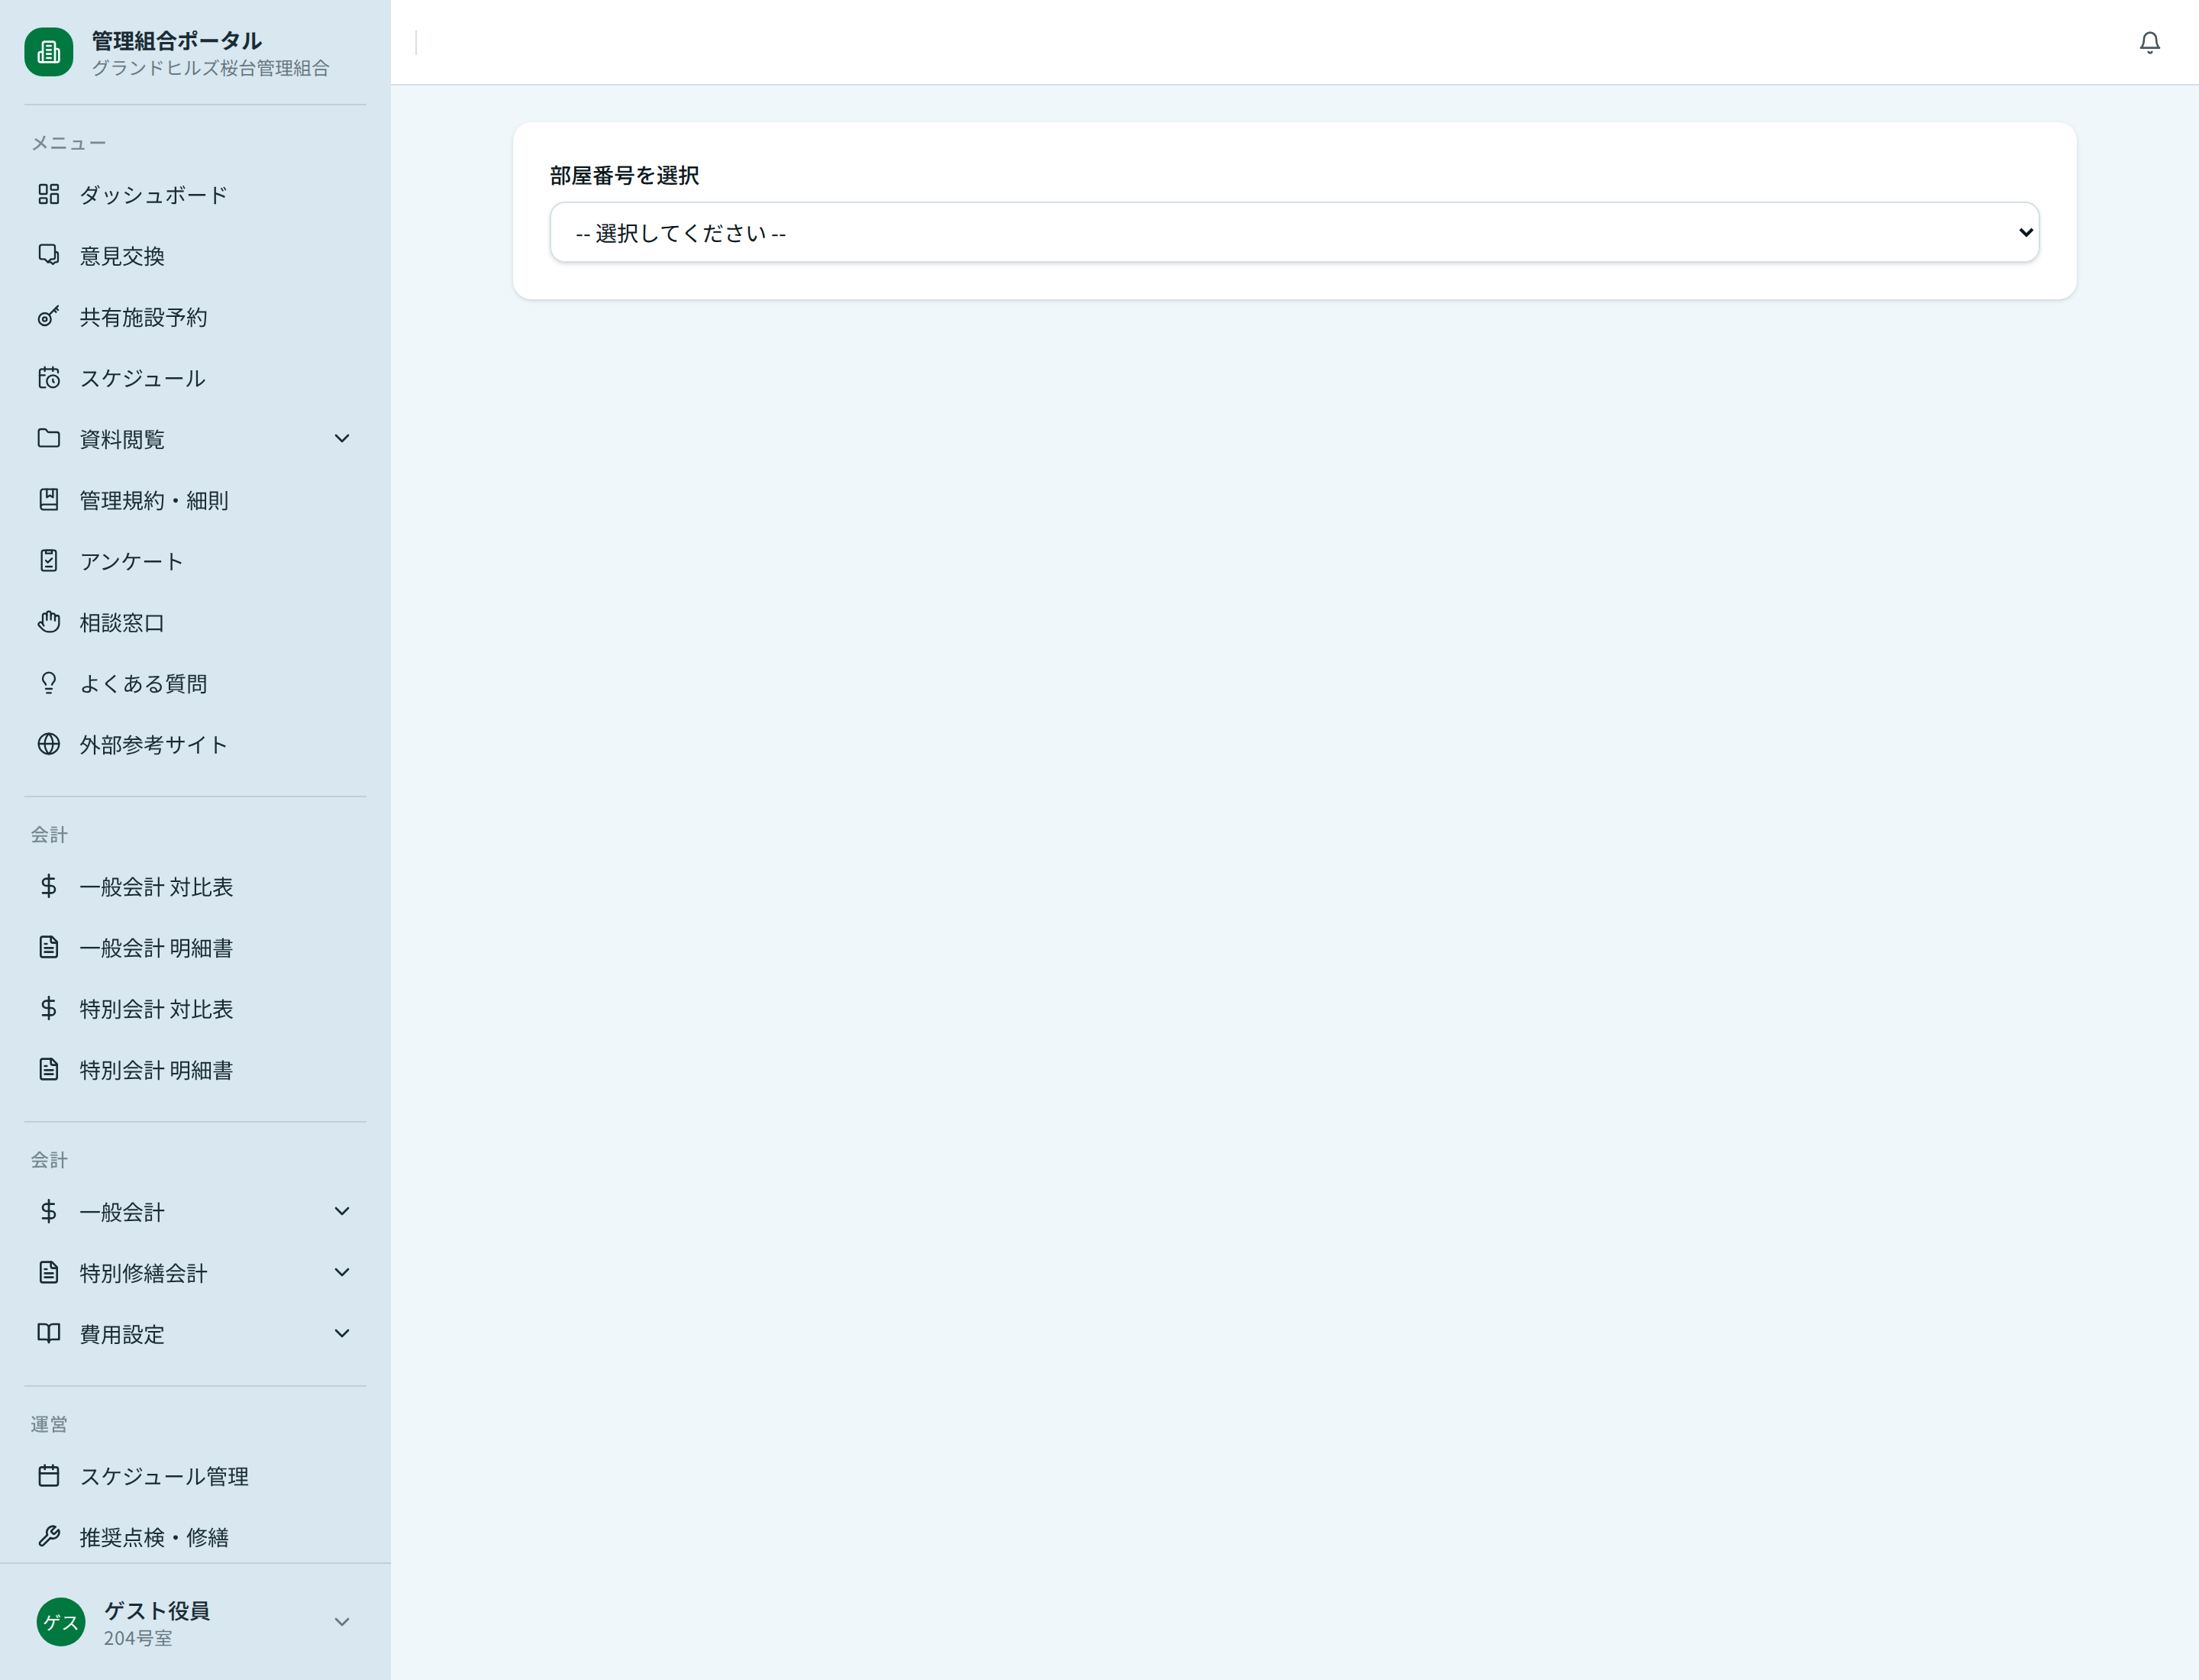This screenshot has width=2199, height=1680.
Task: Click the globe icon for 外部参考サイト
Action: [48, 744]
